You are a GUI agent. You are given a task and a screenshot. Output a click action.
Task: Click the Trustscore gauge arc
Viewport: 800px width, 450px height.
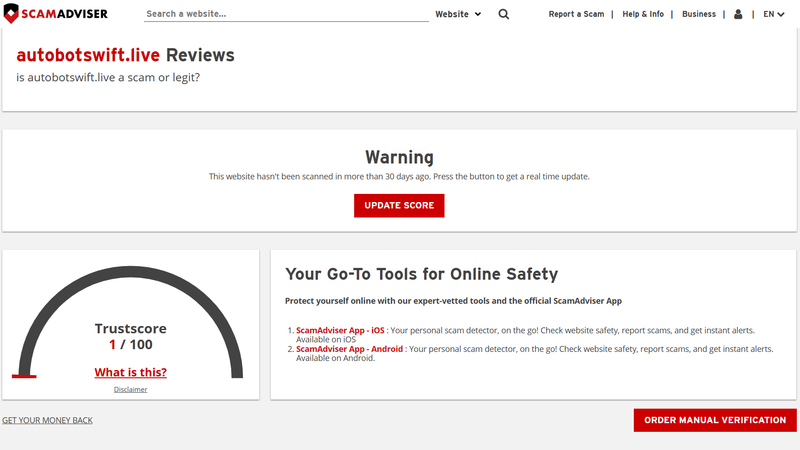tap(131, 273)
